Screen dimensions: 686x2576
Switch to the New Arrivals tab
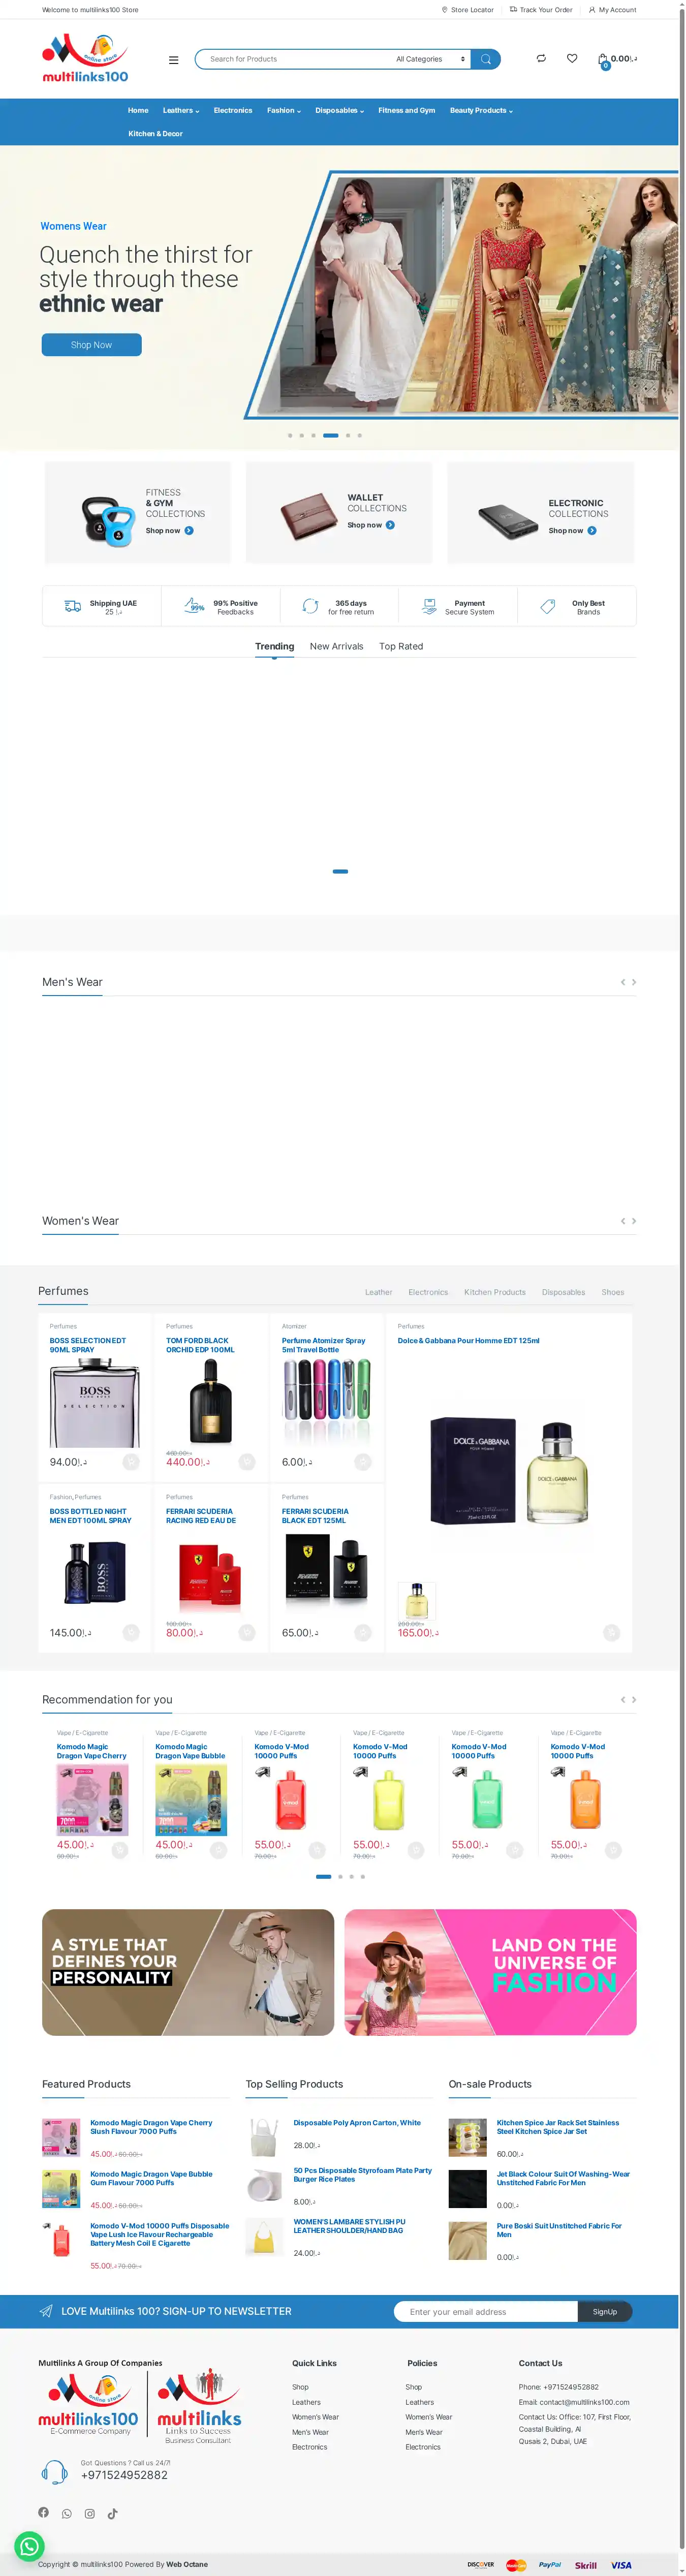(336, 646)
